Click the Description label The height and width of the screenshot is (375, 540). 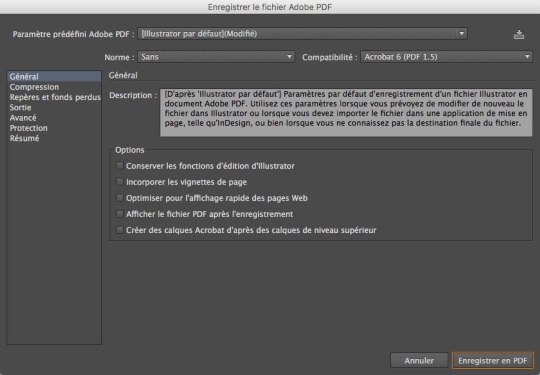(x=133, y=95)
